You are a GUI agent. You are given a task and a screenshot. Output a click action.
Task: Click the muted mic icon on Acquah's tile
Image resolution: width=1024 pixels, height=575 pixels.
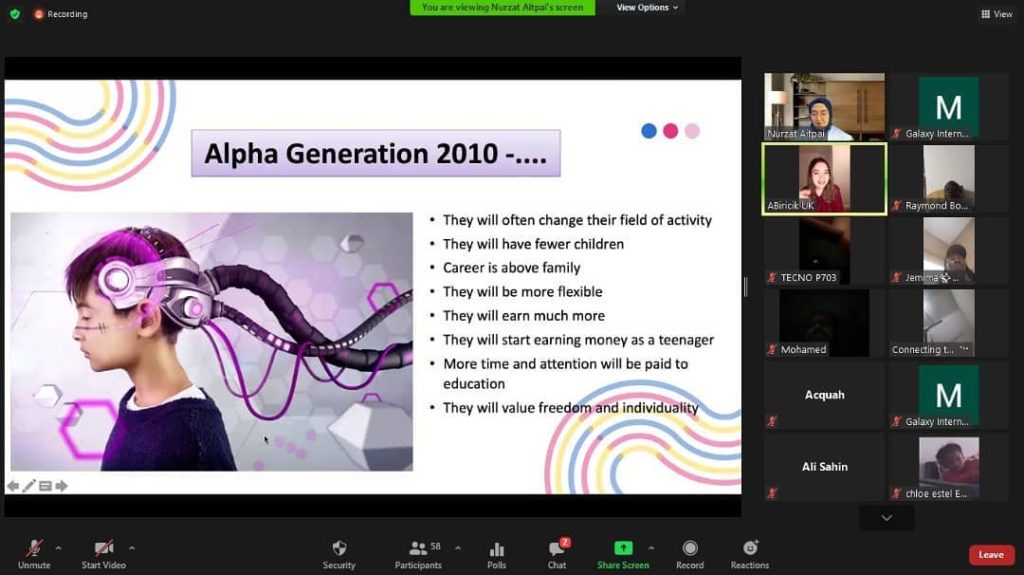772,421
